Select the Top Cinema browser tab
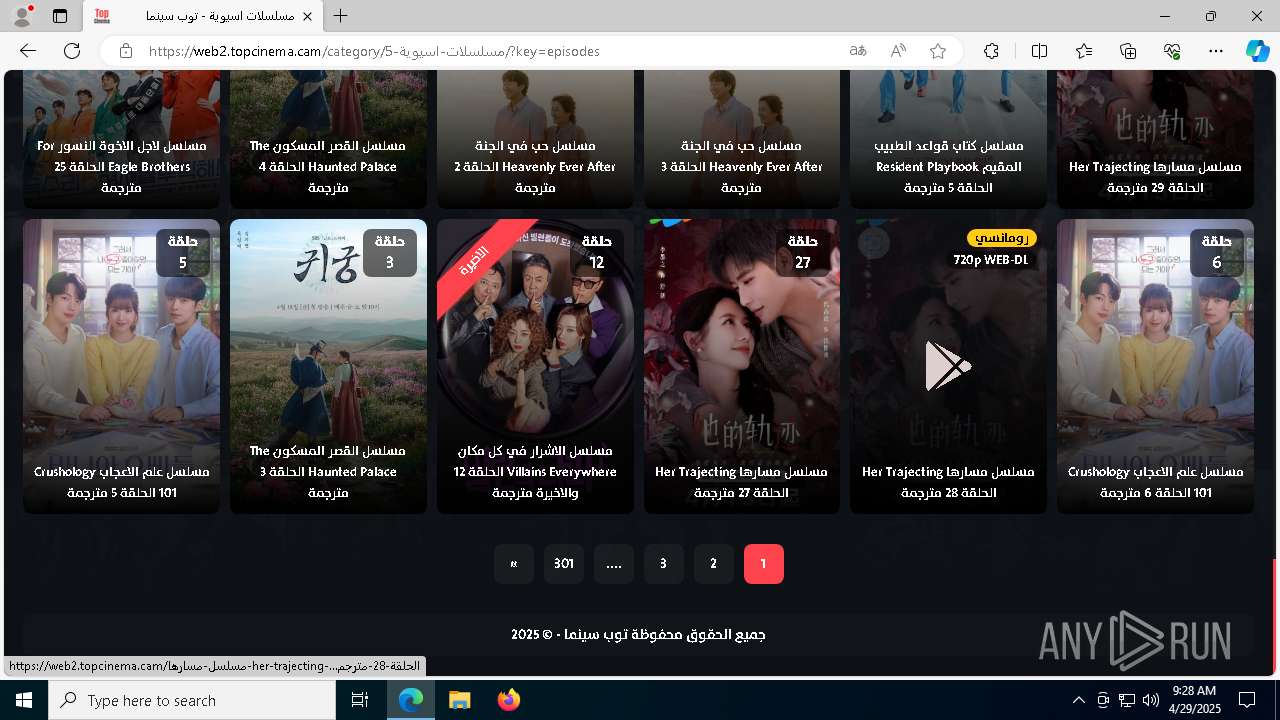Viewport: 1280px width, 720px height. point(204,16)
